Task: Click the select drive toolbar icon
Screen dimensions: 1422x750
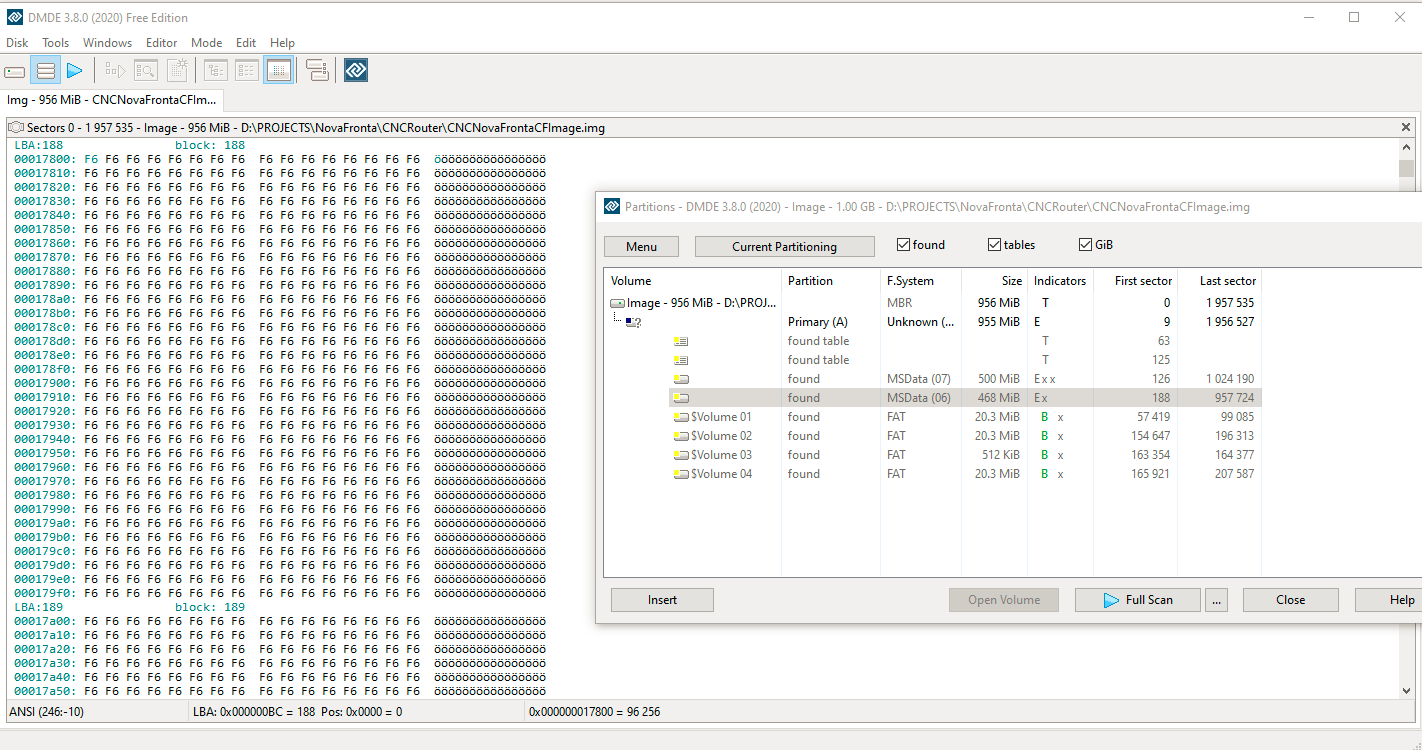Action: [15, 71]
